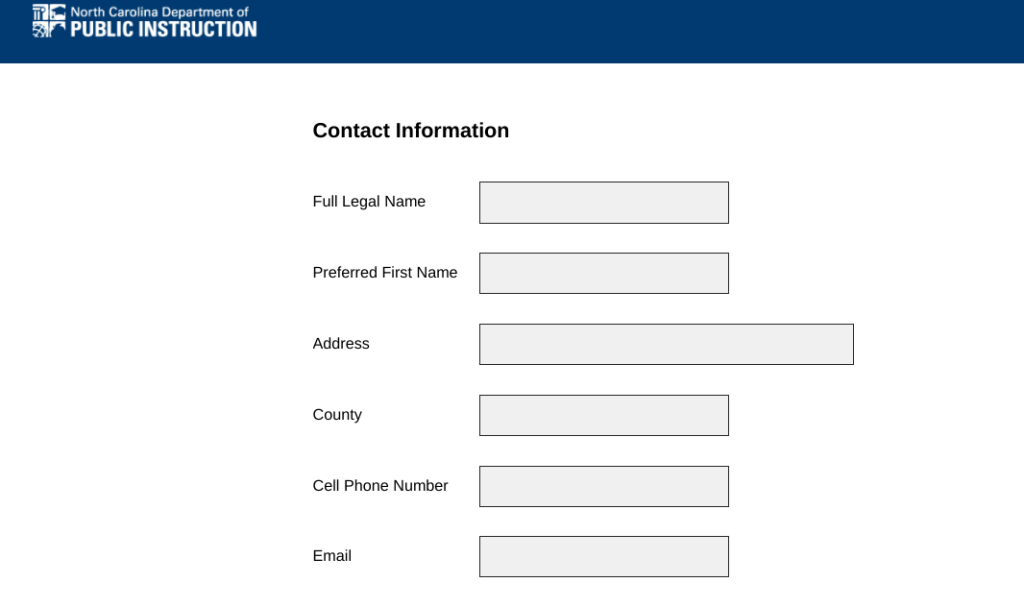Click the empty banner area right of logo
Screen dimensions: 1024x607
650,30
